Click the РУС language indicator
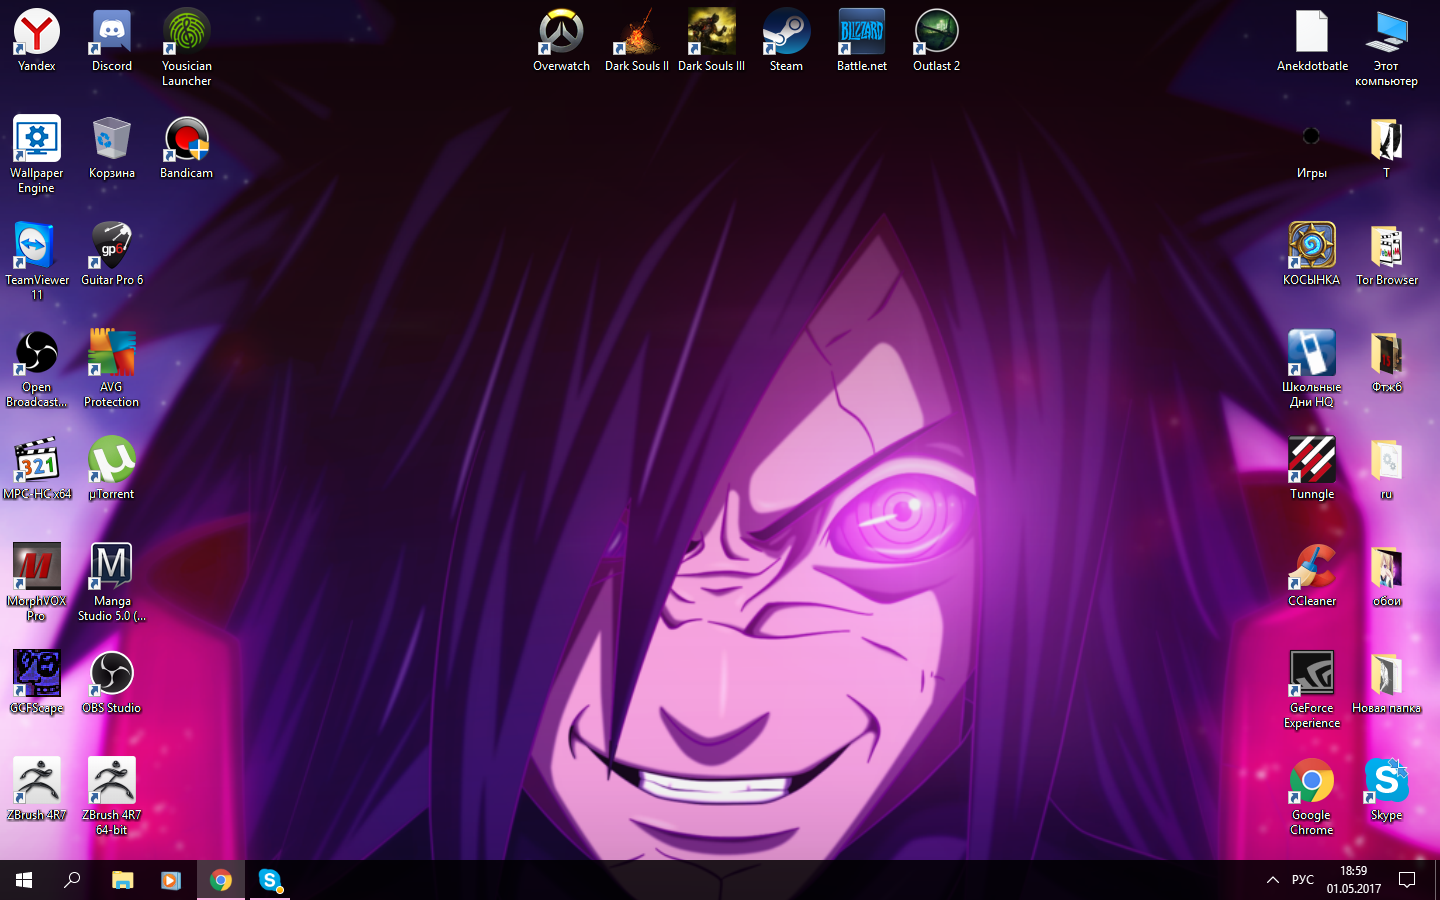This screenshot has width=1440, height=900. tap(1302, 880)
